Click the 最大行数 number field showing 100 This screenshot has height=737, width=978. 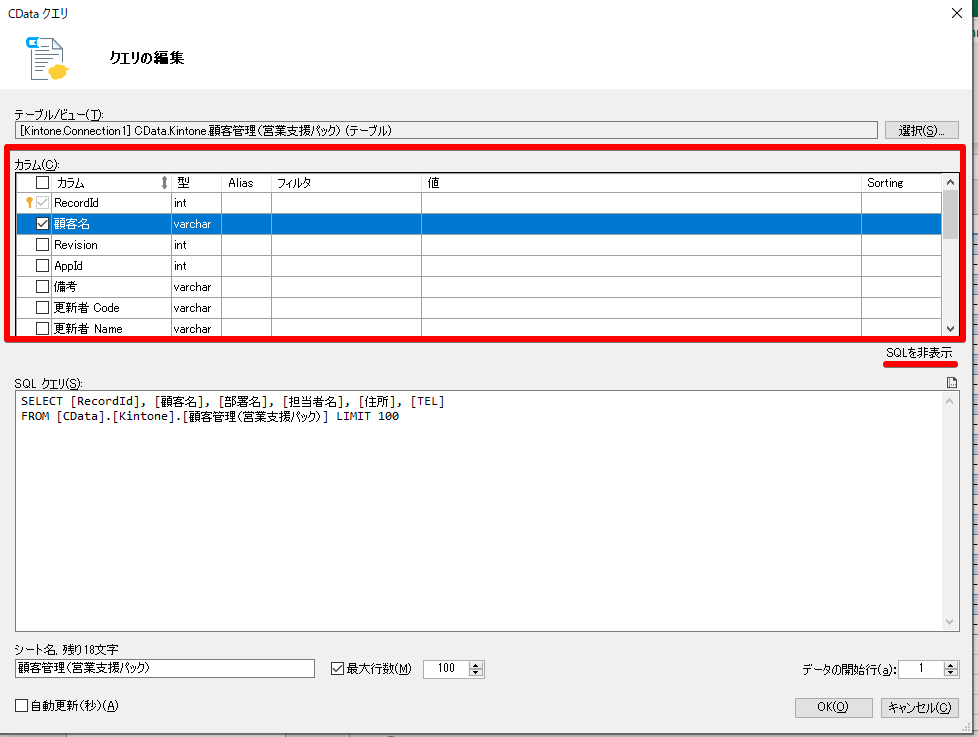[446, 668]
